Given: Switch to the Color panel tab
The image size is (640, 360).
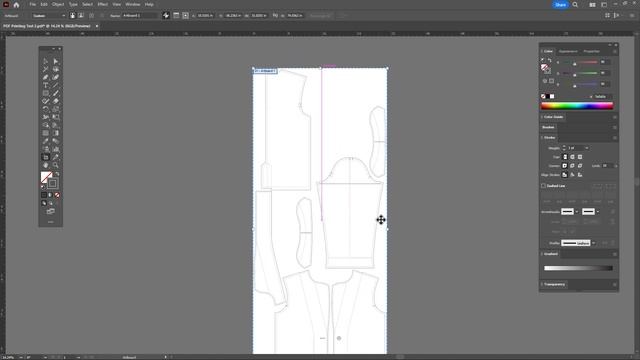Looking at the screenshot, I should point(548,51).
